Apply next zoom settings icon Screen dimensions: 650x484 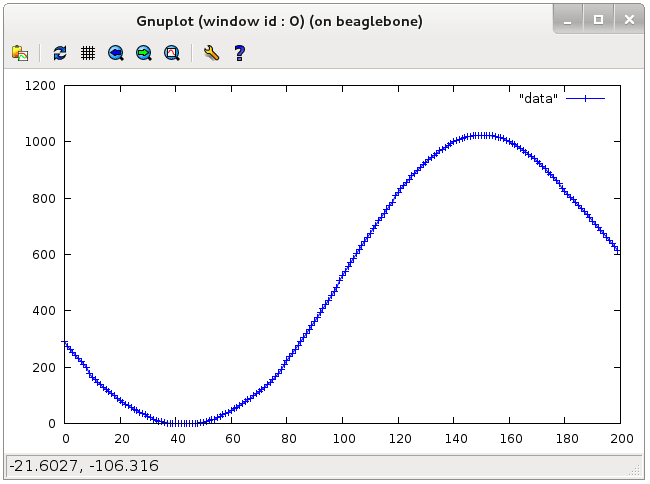click(x=144, y=53)
